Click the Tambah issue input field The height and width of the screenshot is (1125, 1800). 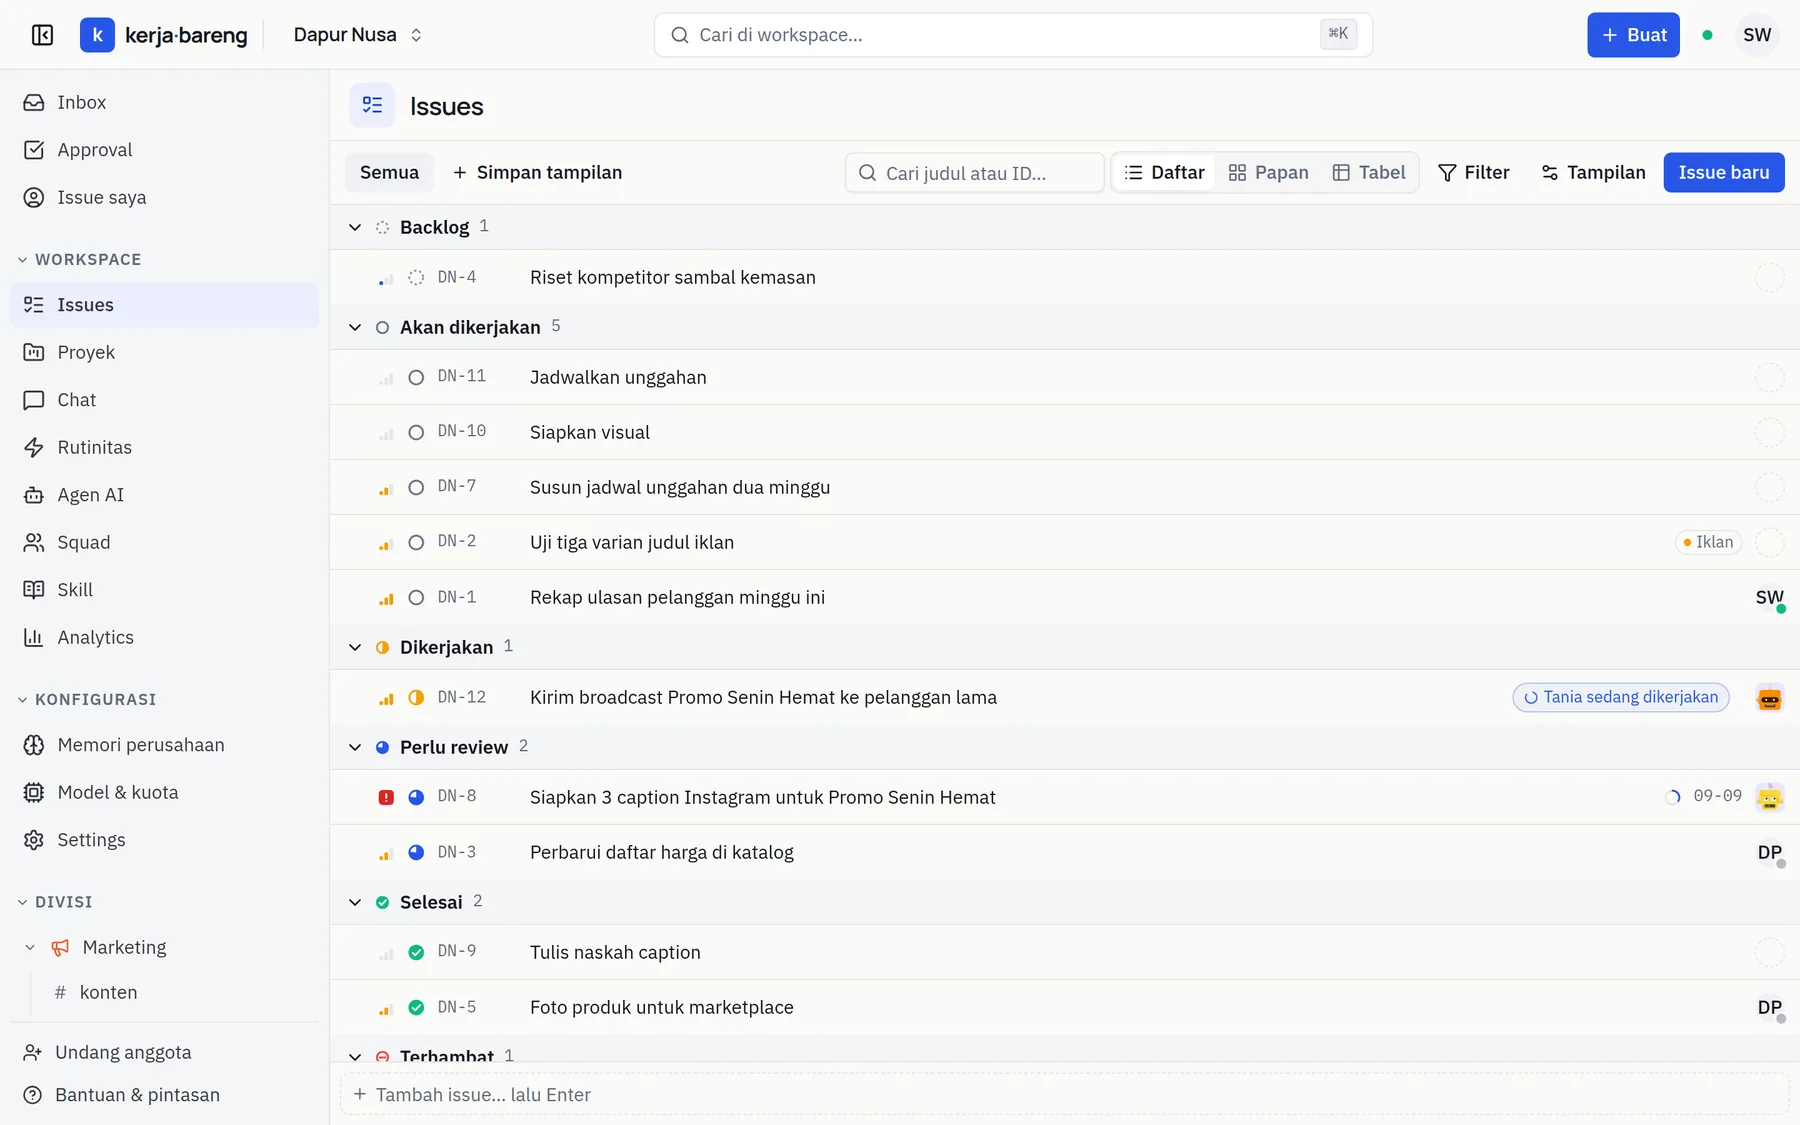(x=1064, y=1095)
